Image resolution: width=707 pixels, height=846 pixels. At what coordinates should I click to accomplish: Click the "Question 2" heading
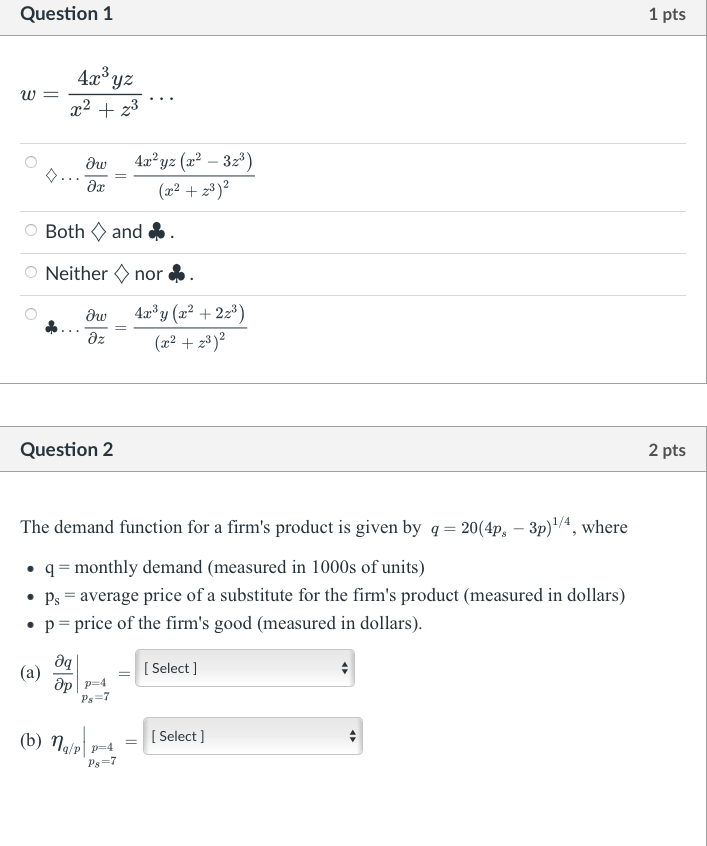66,450
